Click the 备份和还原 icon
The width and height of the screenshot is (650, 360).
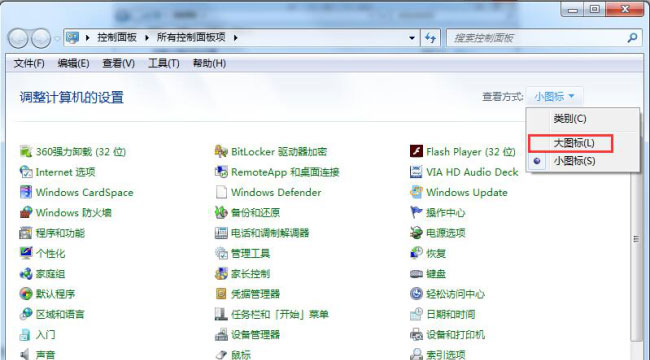(221, 212)
